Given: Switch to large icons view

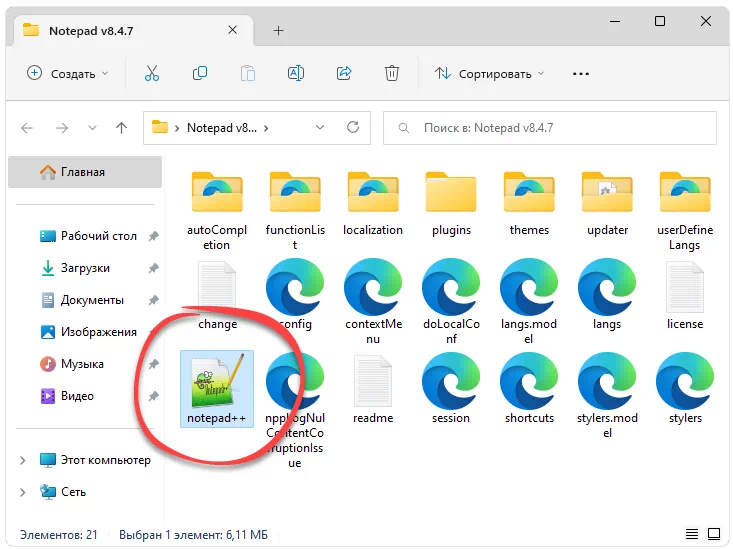Looking at the screenshot, I should pyautogui.click(x=714, y=534).
